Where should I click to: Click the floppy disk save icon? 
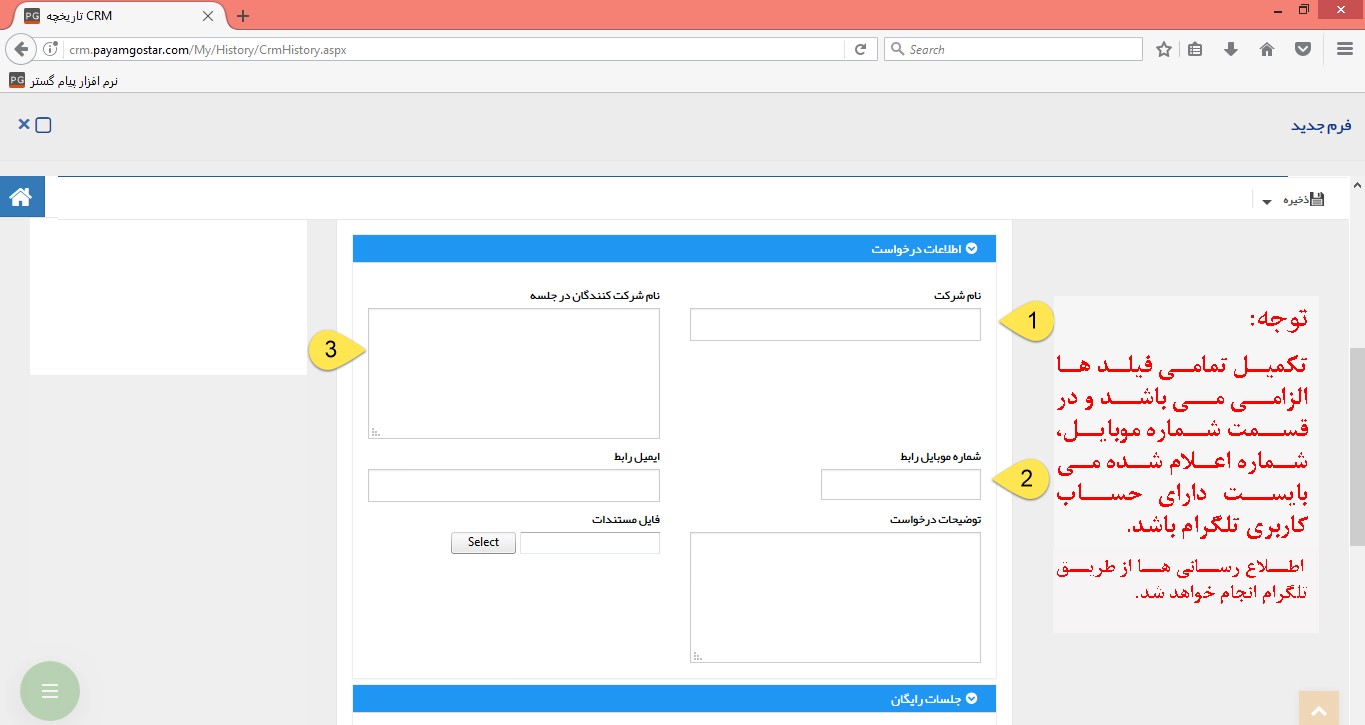(x=1318, y=198)
